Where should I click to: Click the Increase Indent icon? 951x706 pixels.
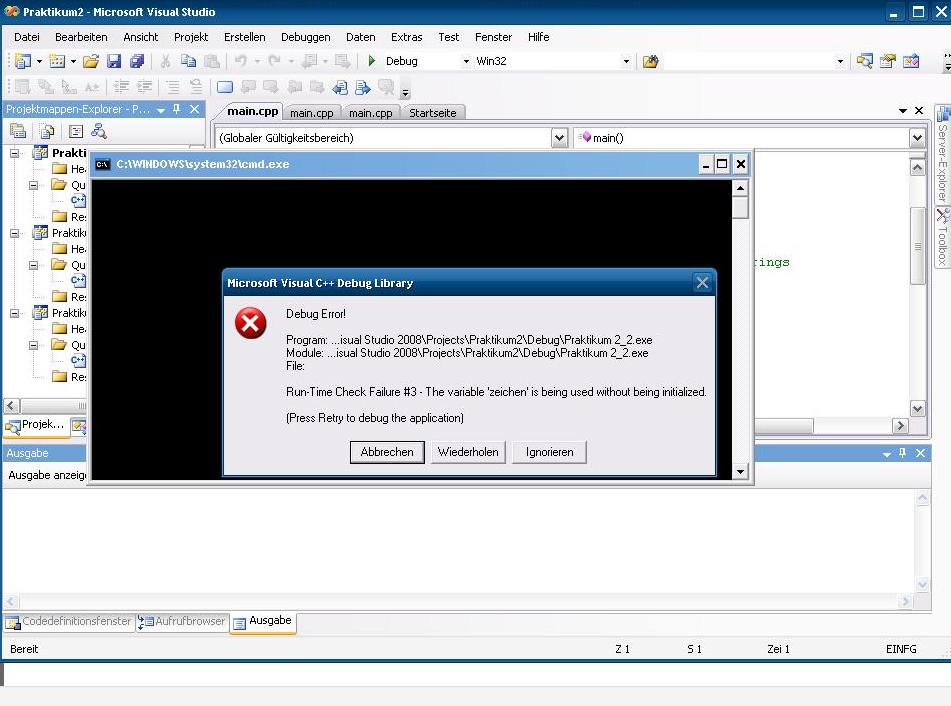(144, 87)
